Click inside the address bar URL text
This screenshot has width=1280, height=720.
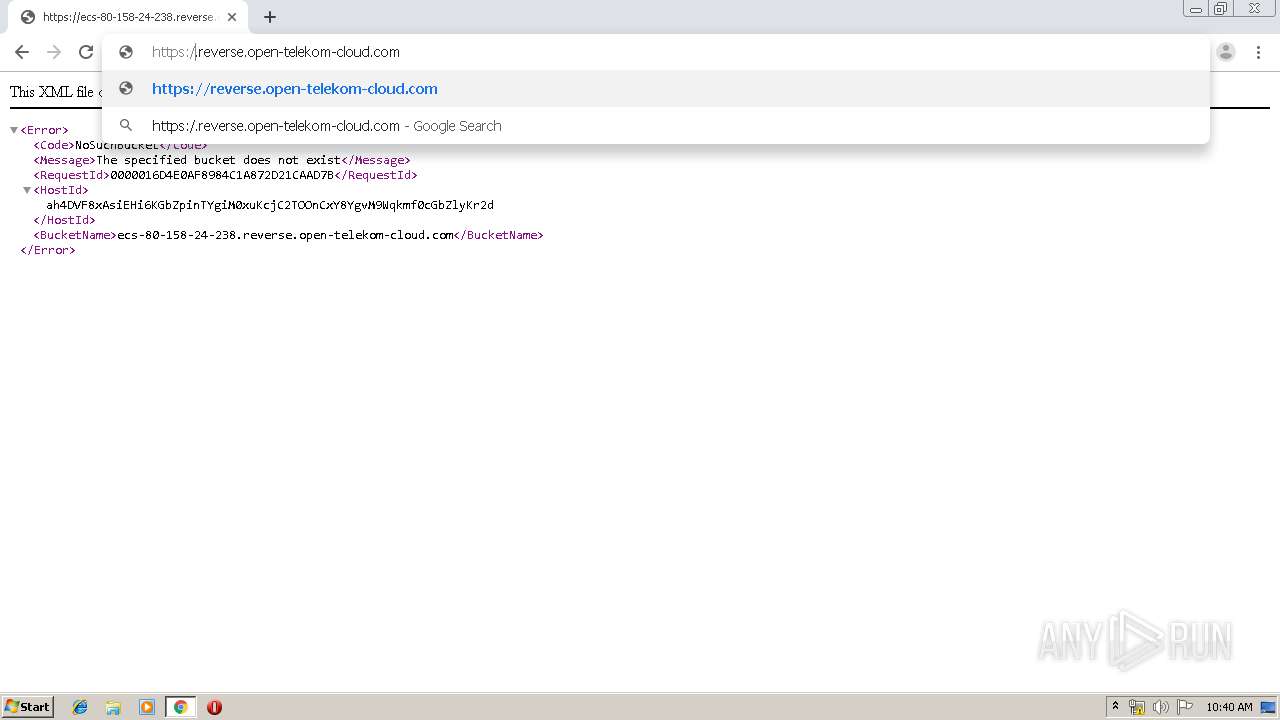pyautogui.click(x=276, y=52)
